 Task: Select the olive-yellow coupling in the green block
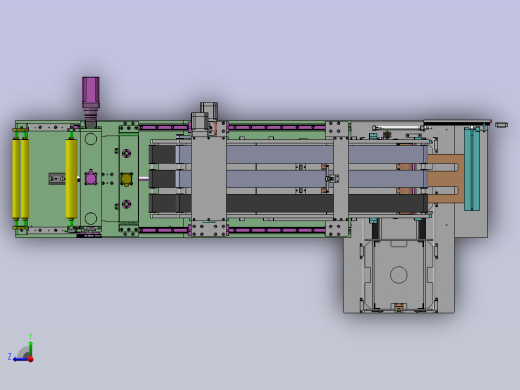click(x=126, y=179)
